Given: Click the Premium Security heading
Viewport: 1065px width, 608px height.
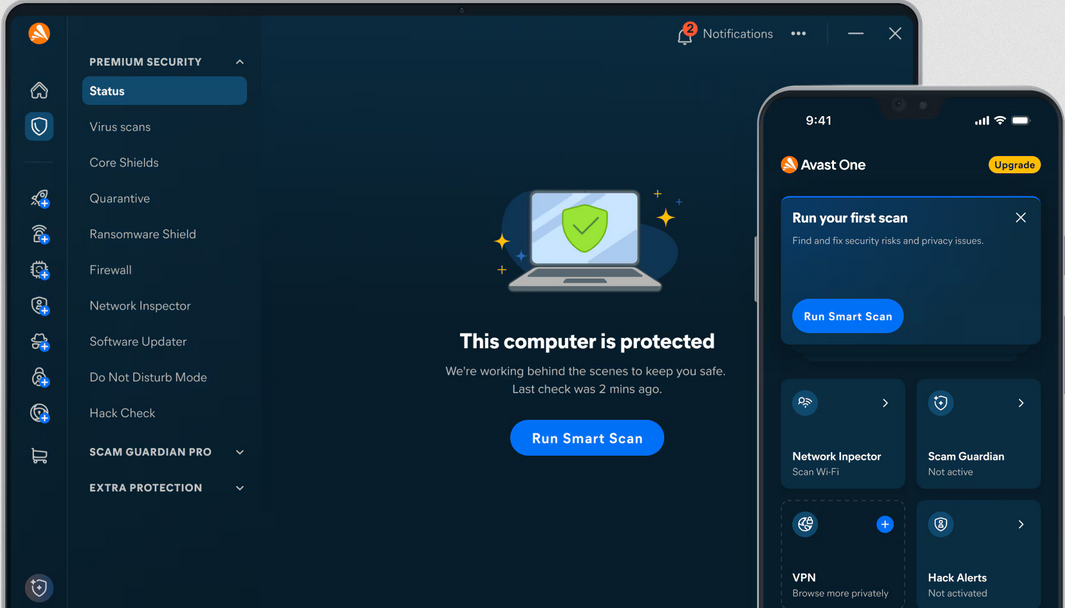Looking at the screenshot, I should point(145,62).
